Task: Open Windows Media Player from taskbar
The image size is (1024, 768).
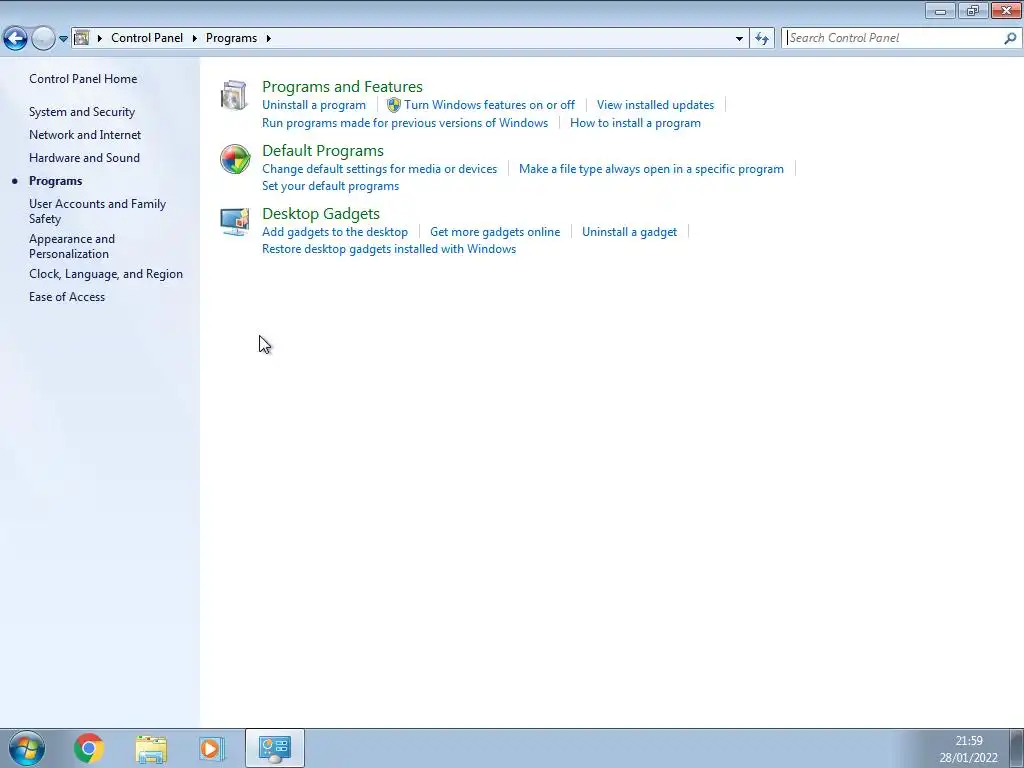Action: [x=211, y=748]
